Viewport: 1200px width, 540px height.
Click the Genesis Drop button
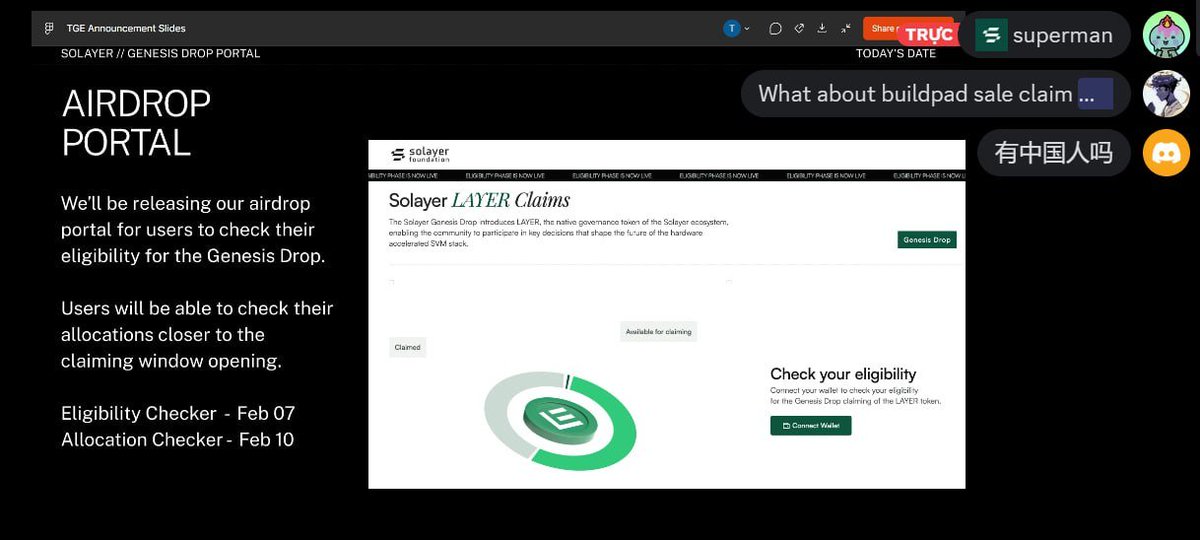(926, 240)
